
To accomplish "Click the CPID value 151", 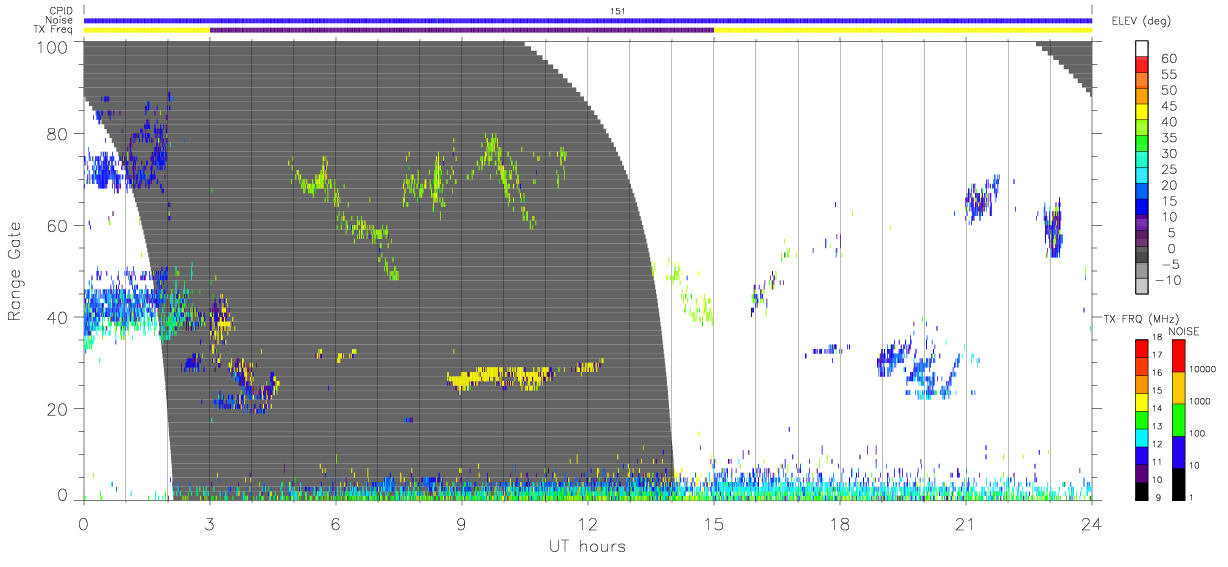I will [x=618, y=11].
